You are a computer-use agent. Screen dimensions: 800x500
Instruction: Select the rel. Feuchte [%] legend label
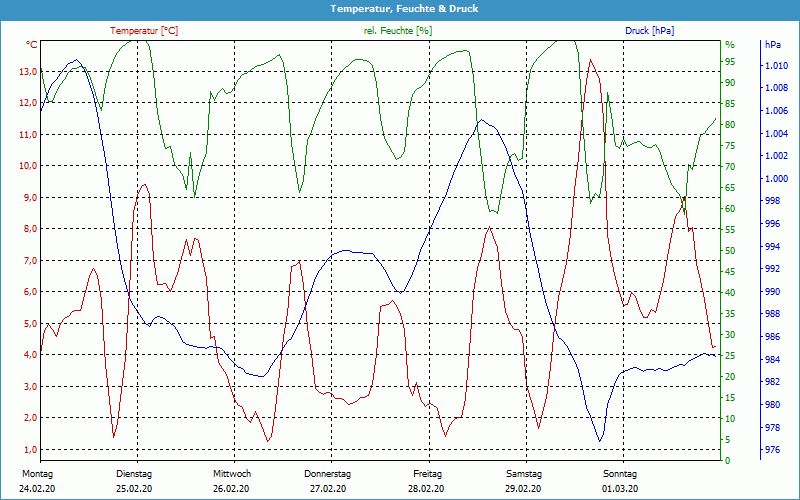(x=398, y=31)
